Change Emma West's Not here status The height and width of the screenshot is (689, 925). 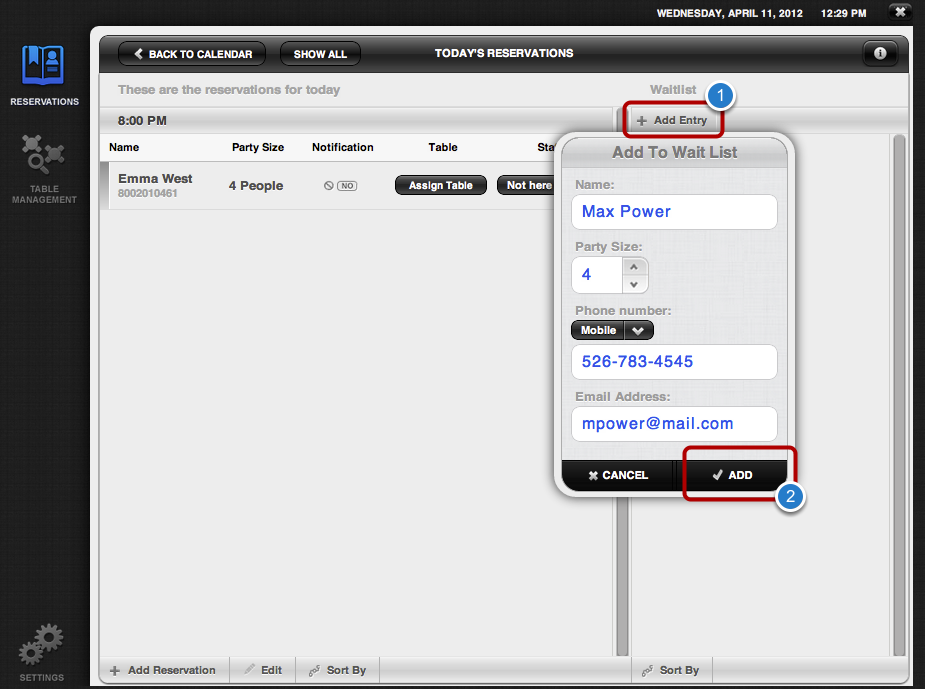[x=526, y=185]
